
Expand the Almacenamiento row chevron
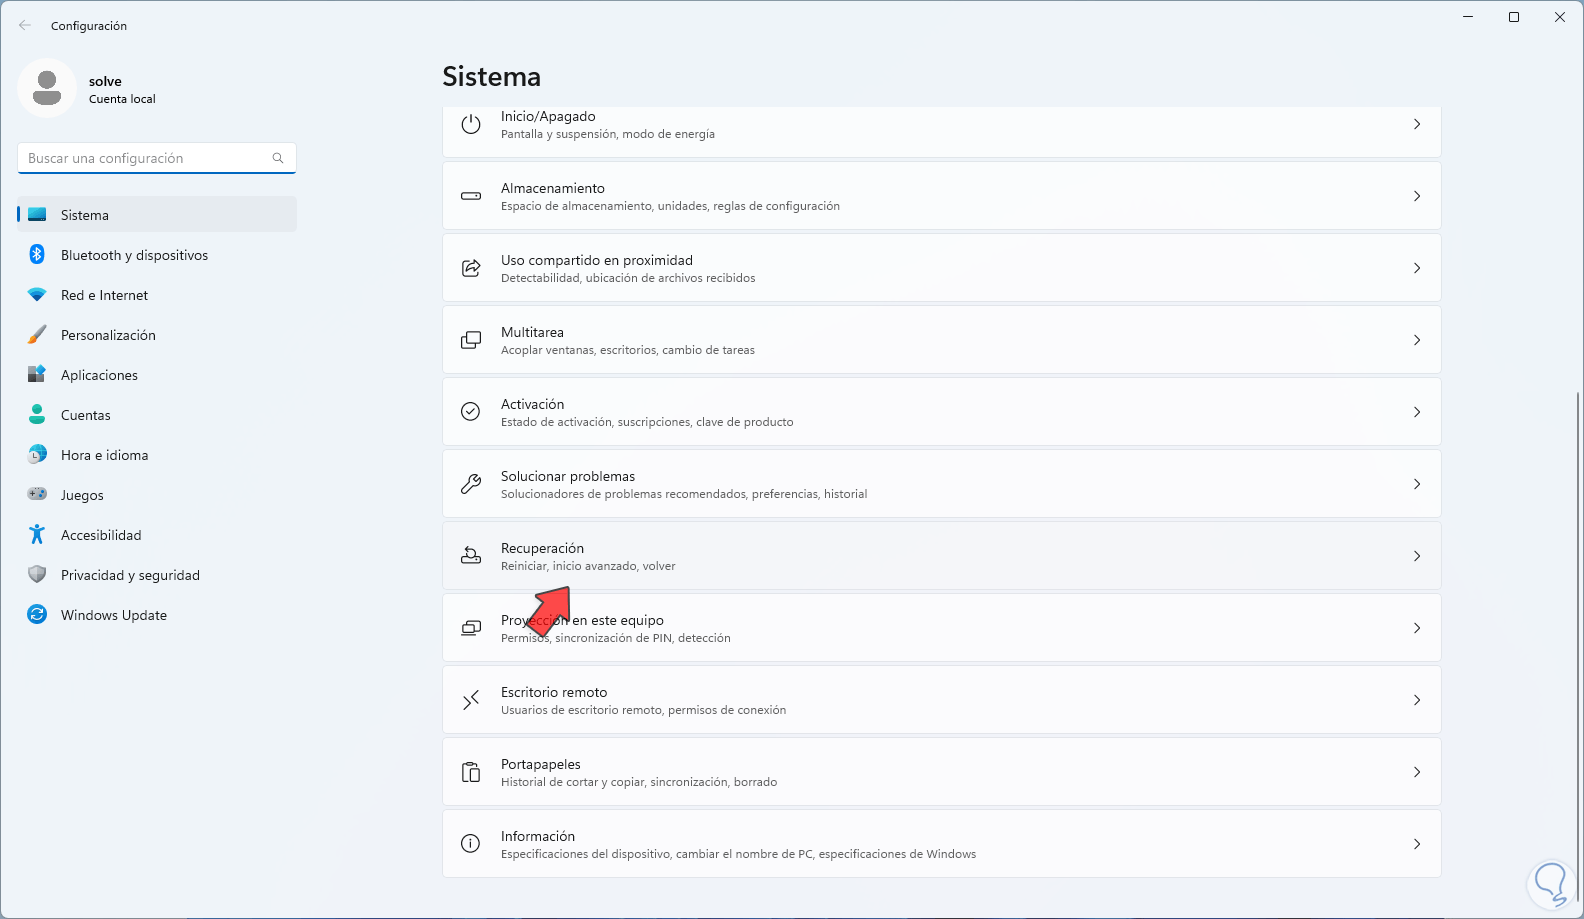1416,196
